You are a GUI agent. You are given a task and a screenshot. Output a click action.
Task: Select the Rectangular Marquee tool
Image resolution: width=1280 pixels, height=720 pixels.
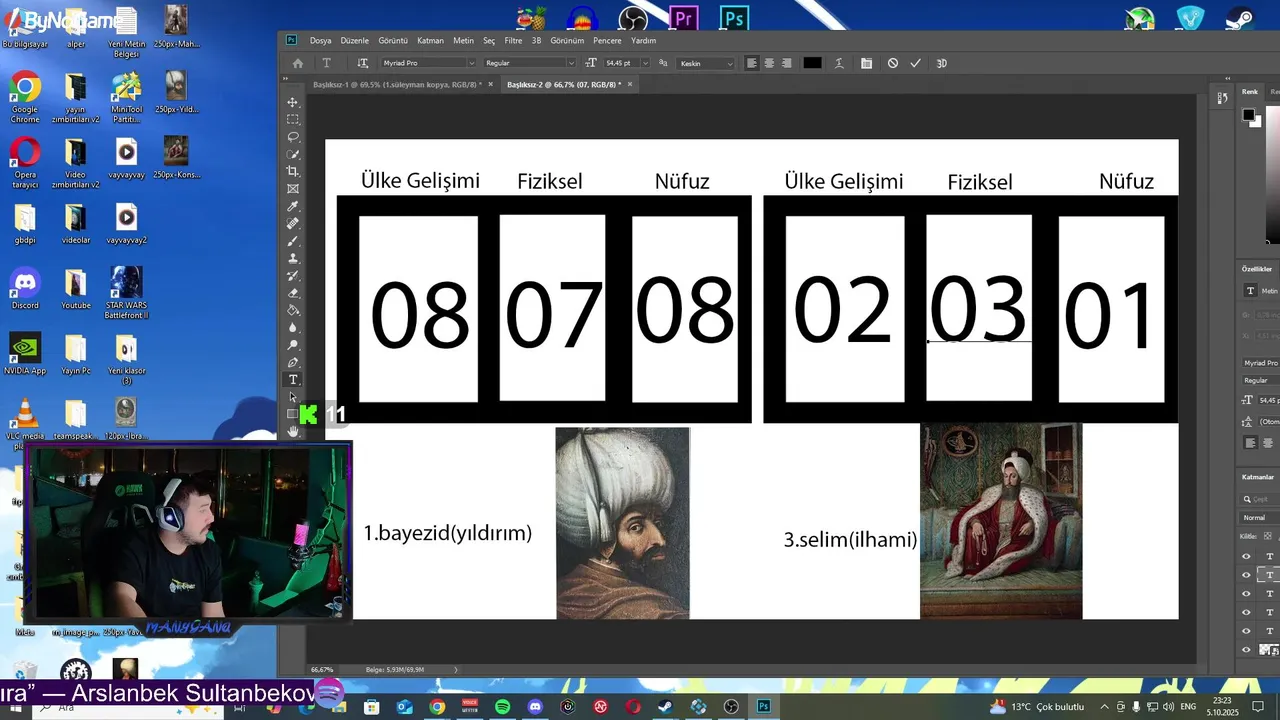[x=293, y=119]
